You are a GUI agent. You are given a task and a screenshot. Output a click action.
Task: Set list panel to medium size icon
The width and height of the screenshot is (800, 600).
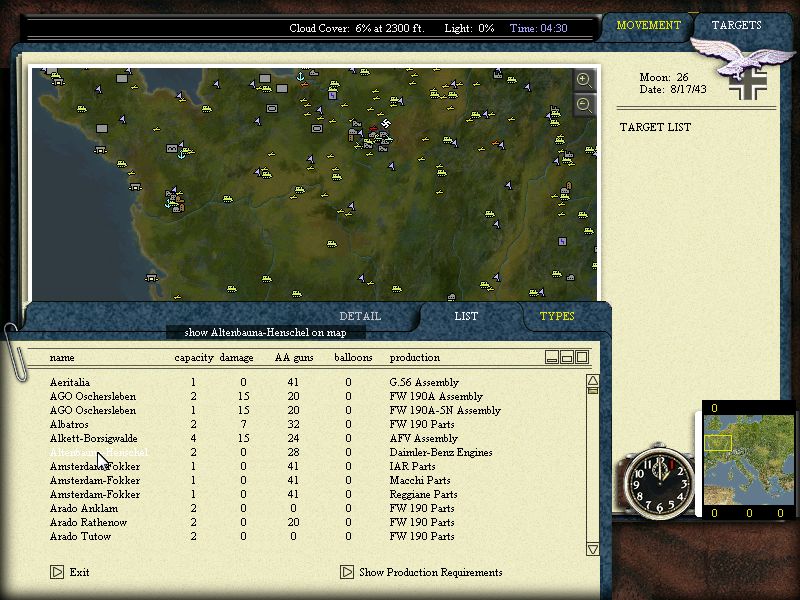(x=567, y=357)
